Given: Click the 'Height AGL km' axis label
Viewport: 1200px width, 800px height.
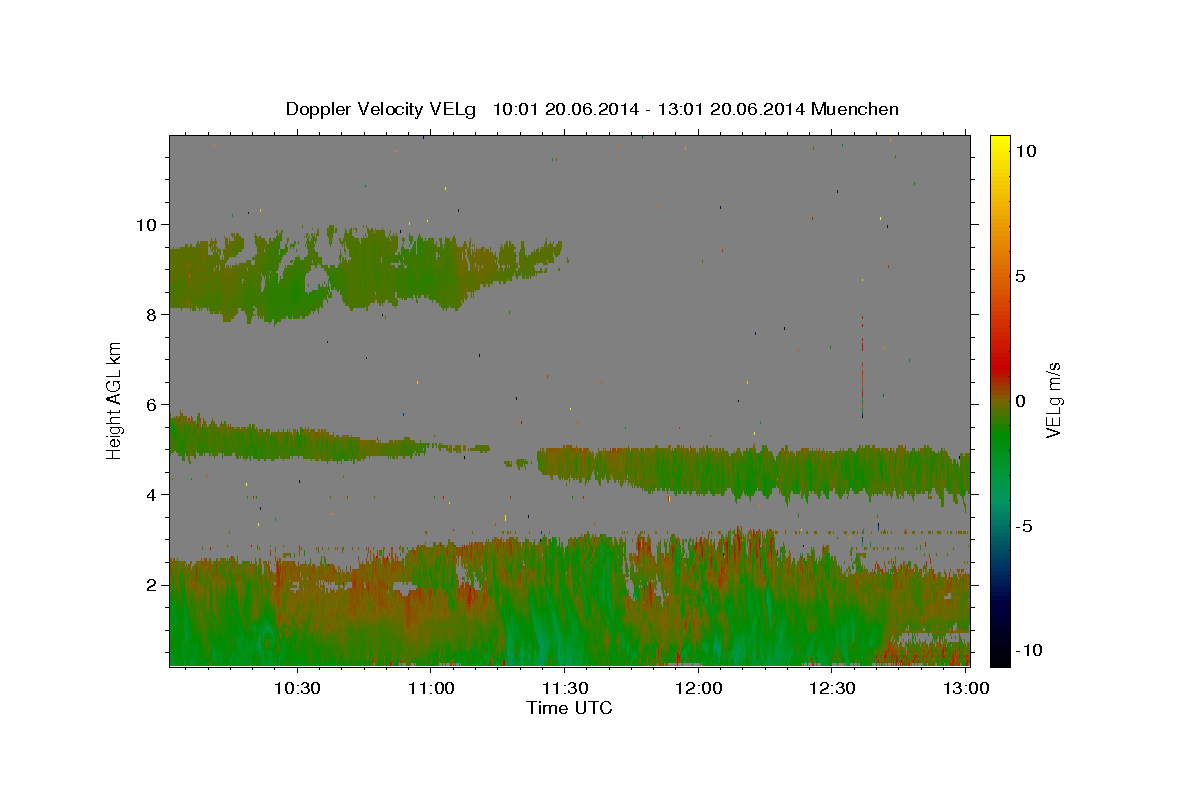Looking at the screenshot, I should (115, 400).
